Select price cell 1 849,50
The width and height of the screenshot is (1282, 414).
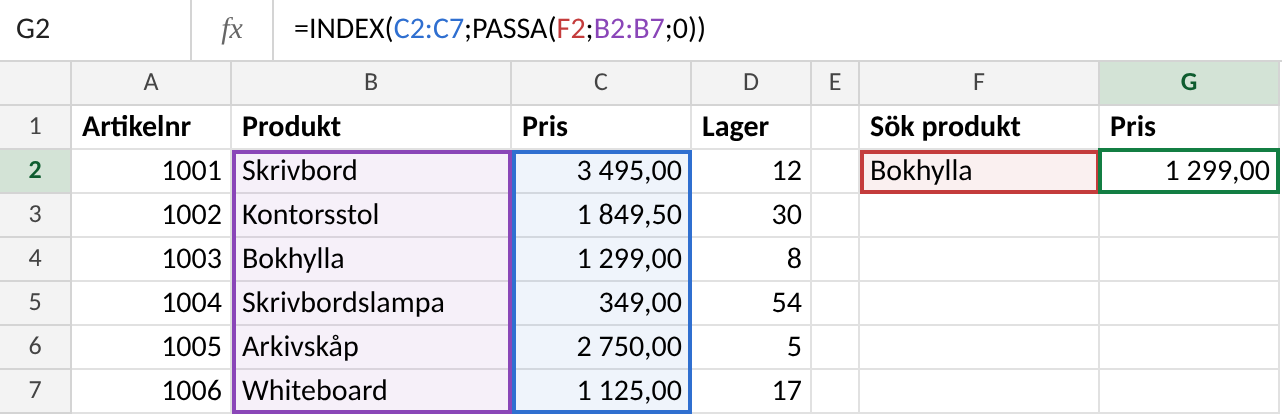coord(601,214)
